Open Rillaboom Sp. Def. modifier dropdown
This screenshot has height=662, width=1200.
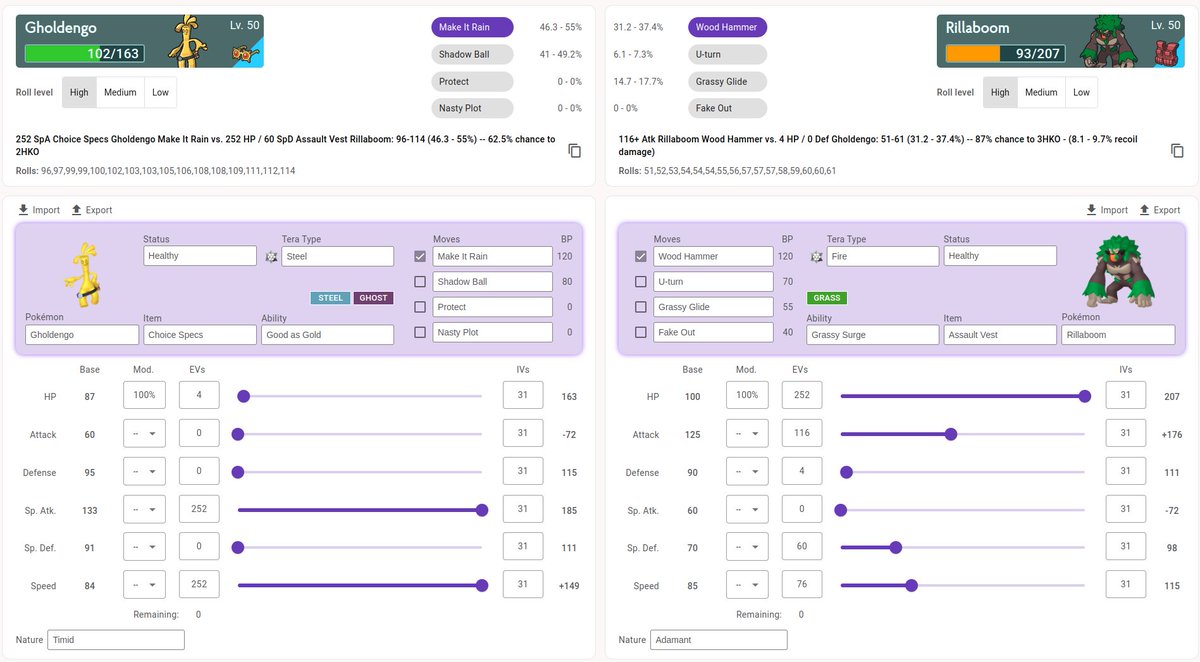click(x=747, y=547)
